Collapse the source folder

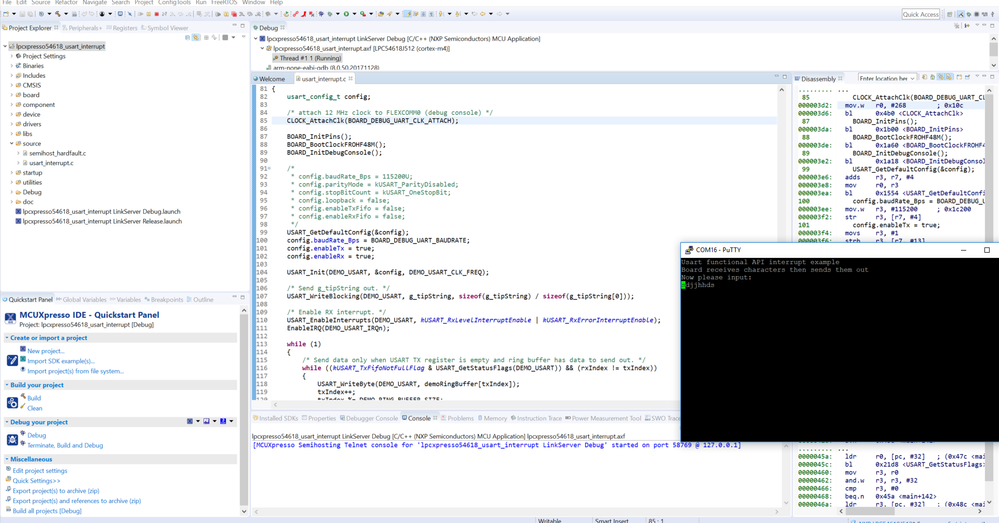(x=11, y=143)
